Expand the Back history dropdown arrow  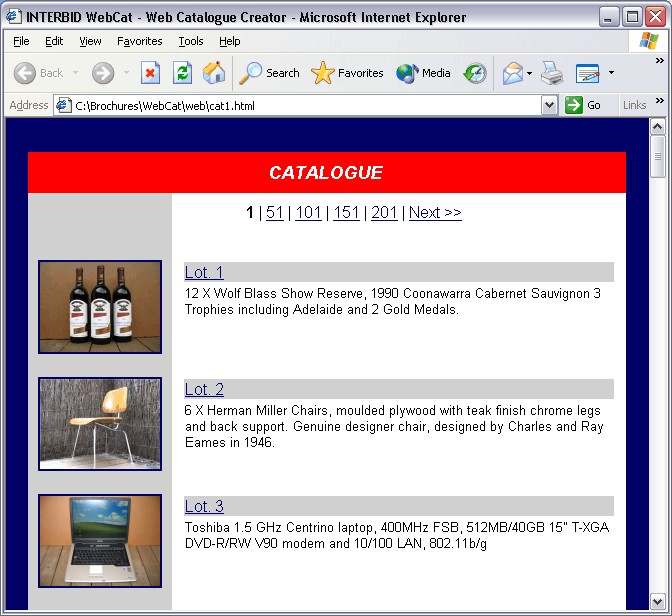click(76, 73)
